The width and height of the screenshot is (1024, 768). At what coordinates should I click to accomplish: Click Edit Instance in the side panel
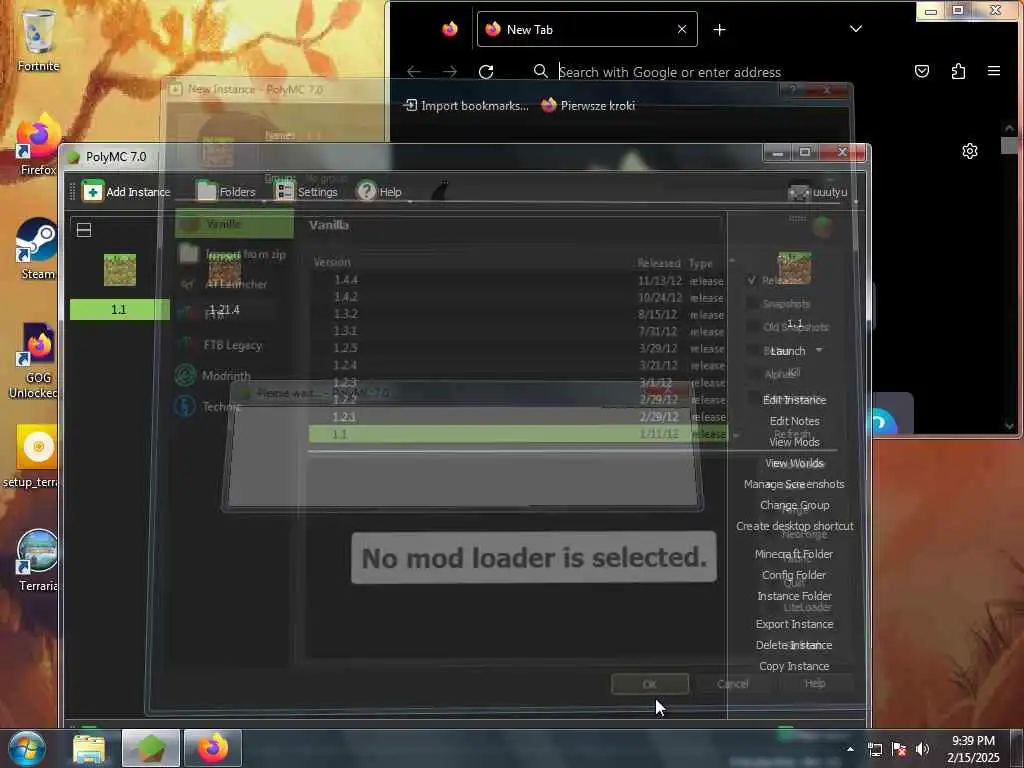tap(794, 400)
